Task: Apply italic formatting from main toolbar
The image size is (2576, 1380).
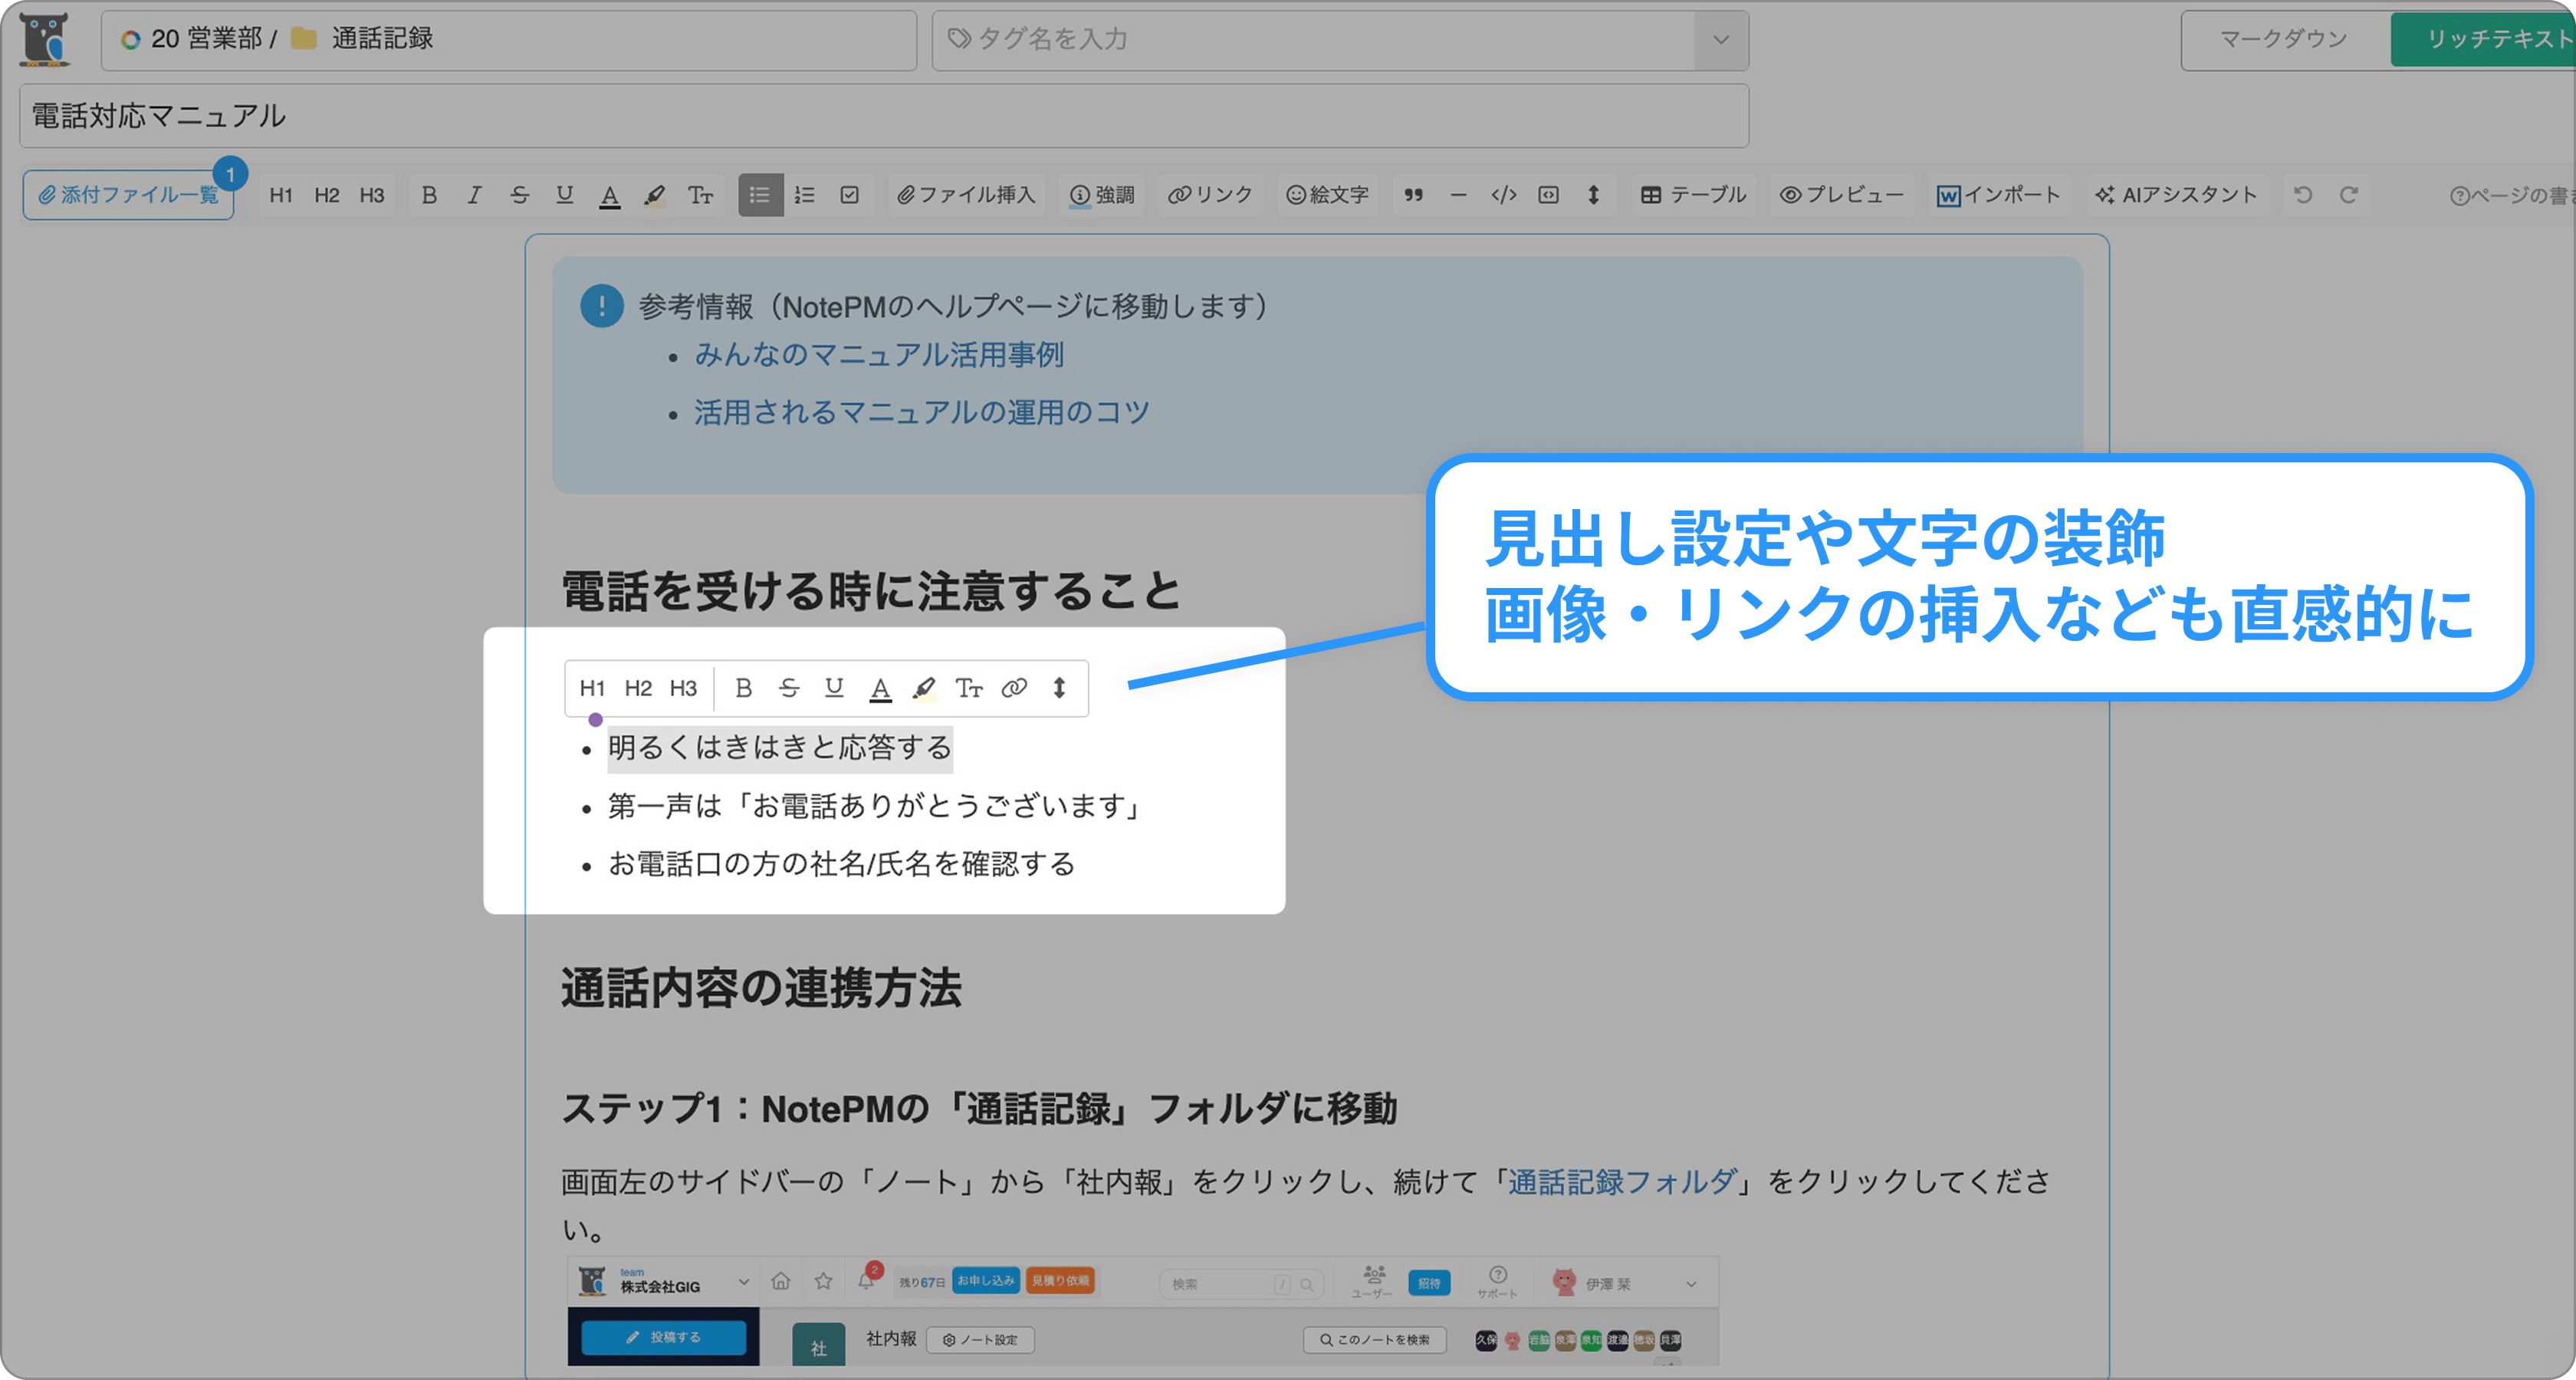Action: click(x=474, y=195)
